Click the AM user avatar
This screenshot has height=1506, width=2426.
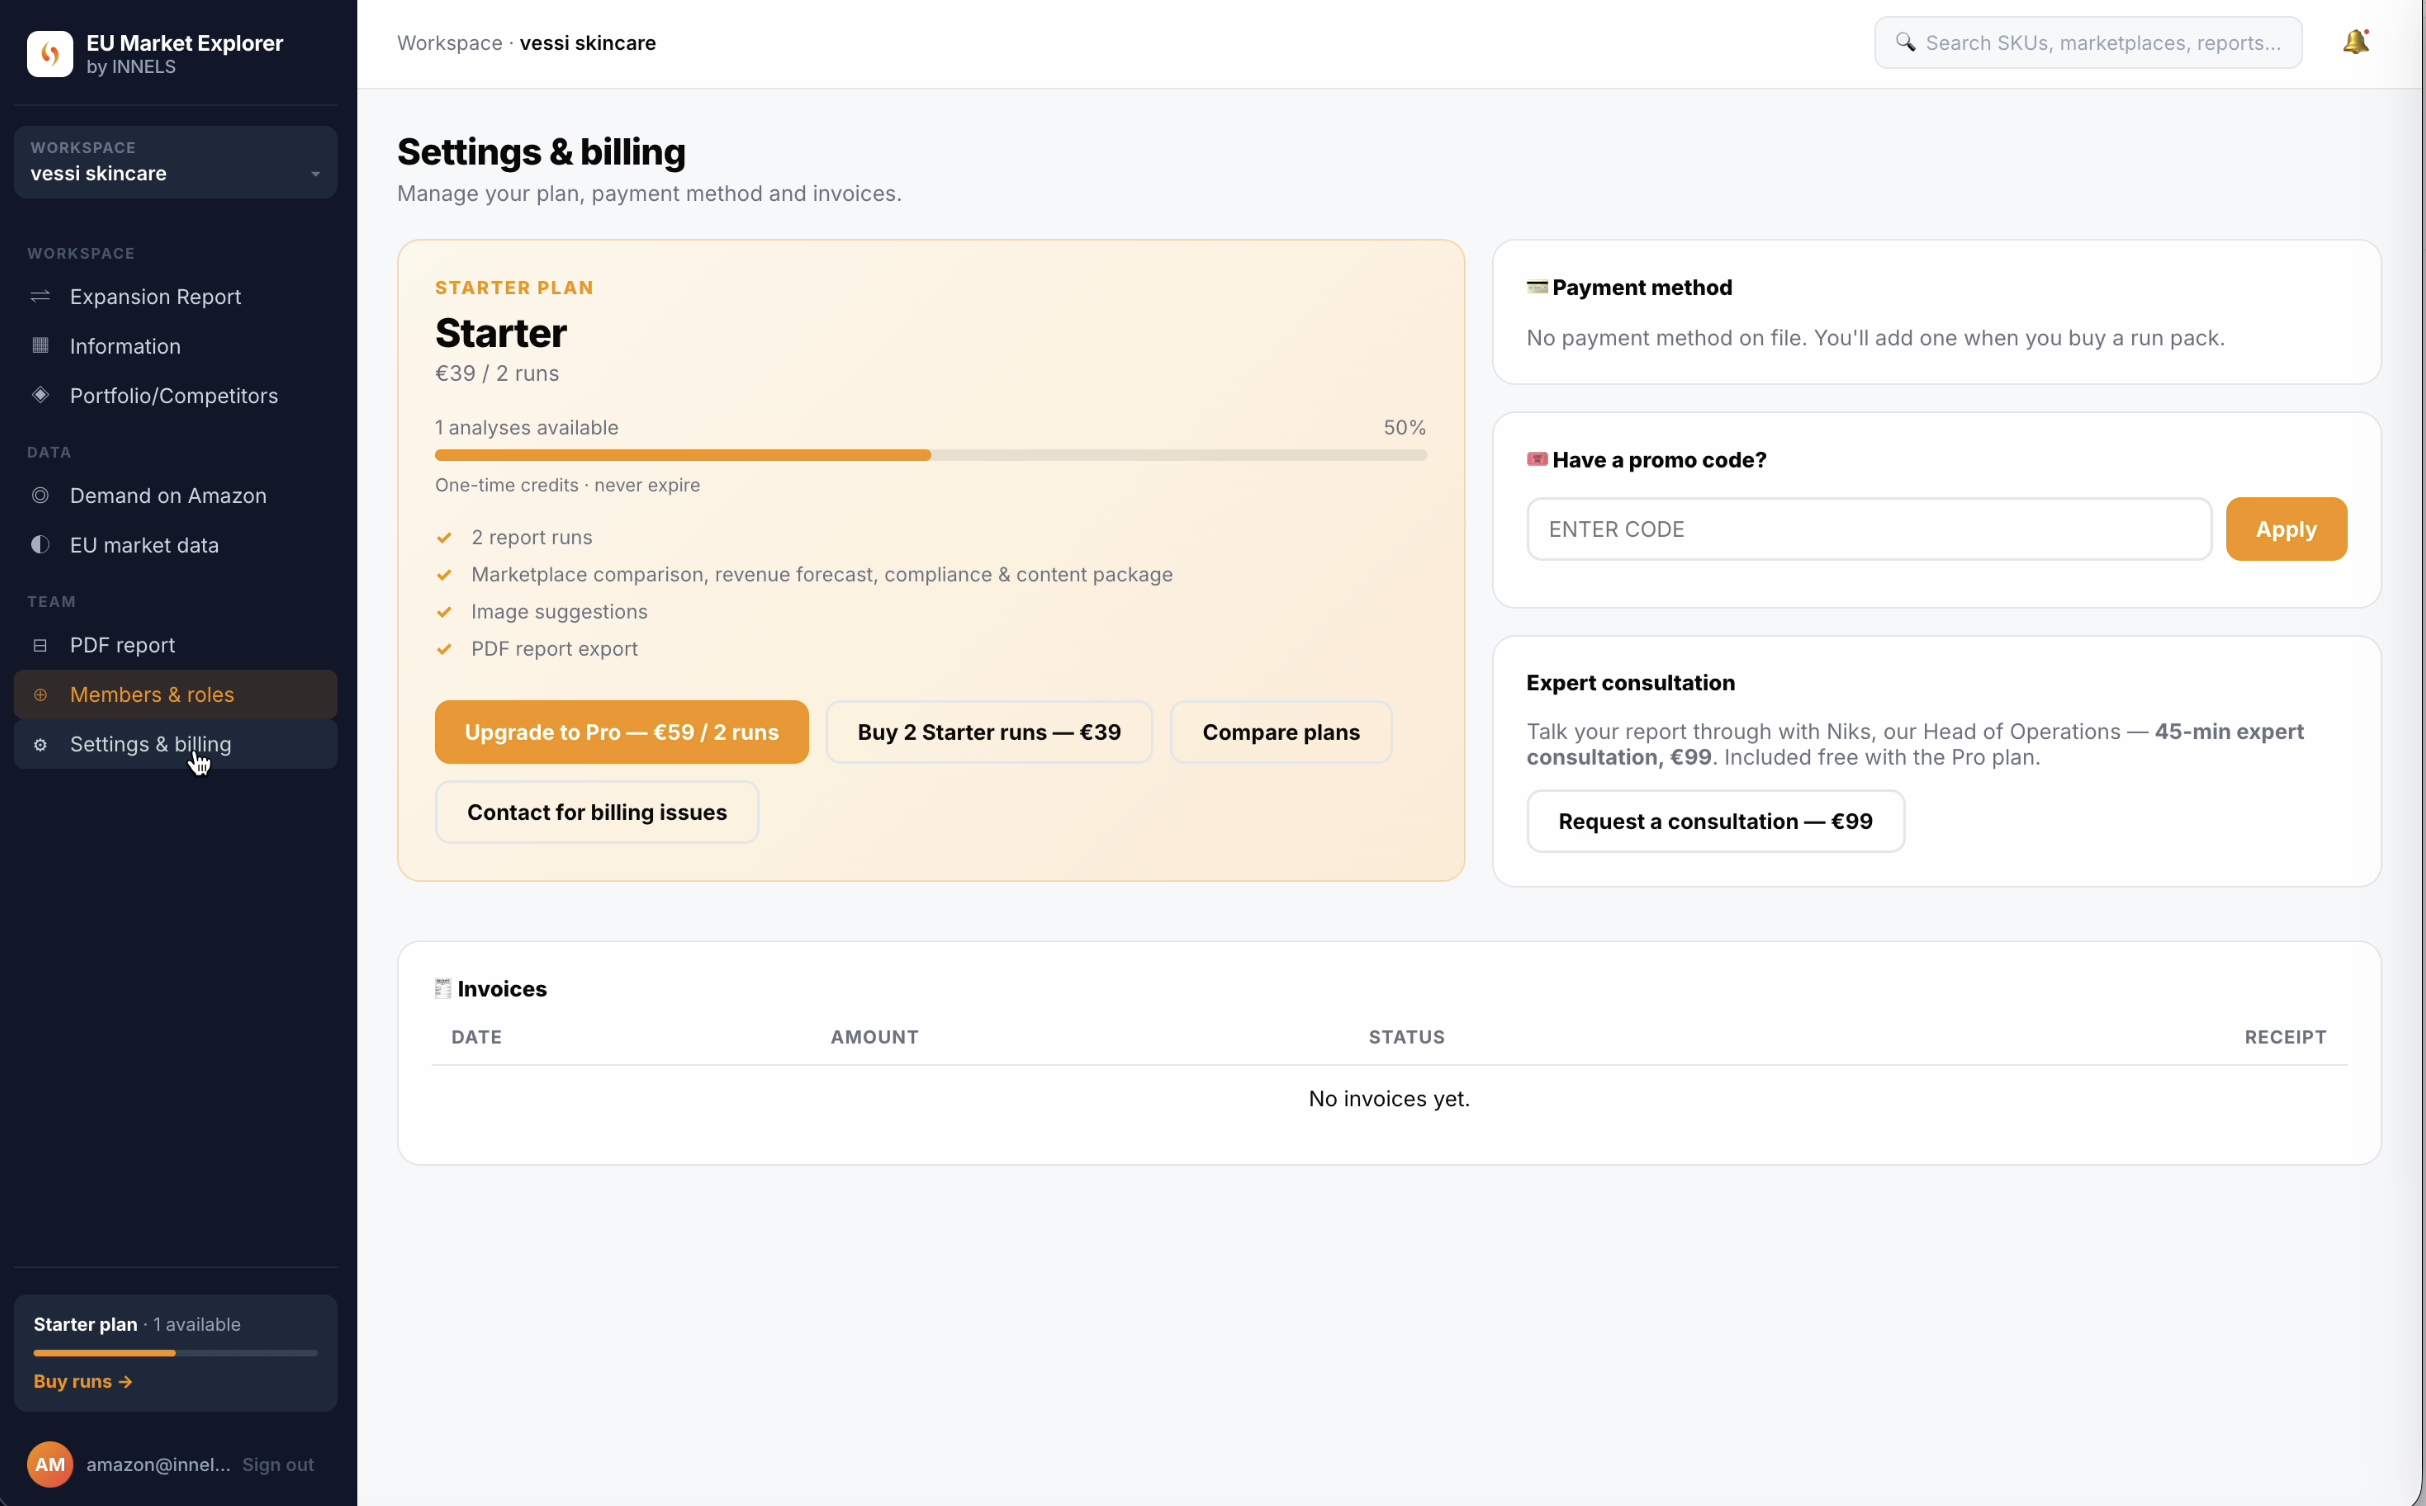[x=50, y=1464]
